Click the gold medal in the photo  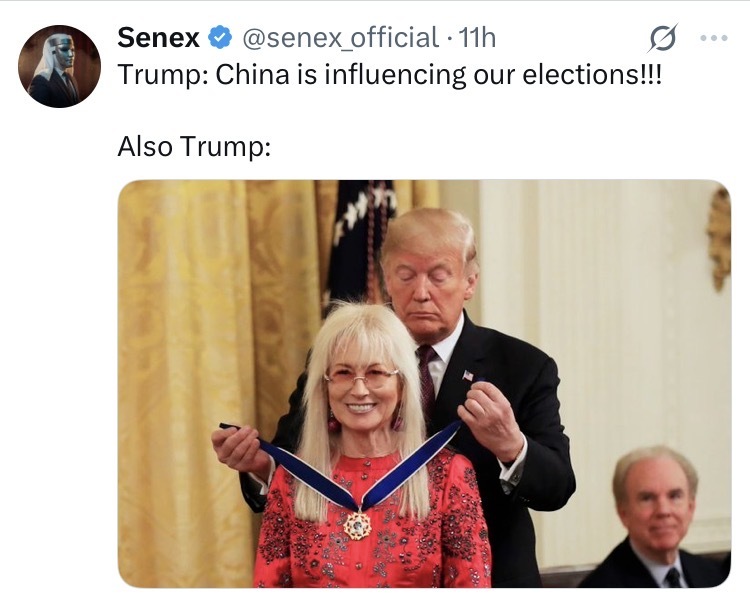click(x=357, y=526)
